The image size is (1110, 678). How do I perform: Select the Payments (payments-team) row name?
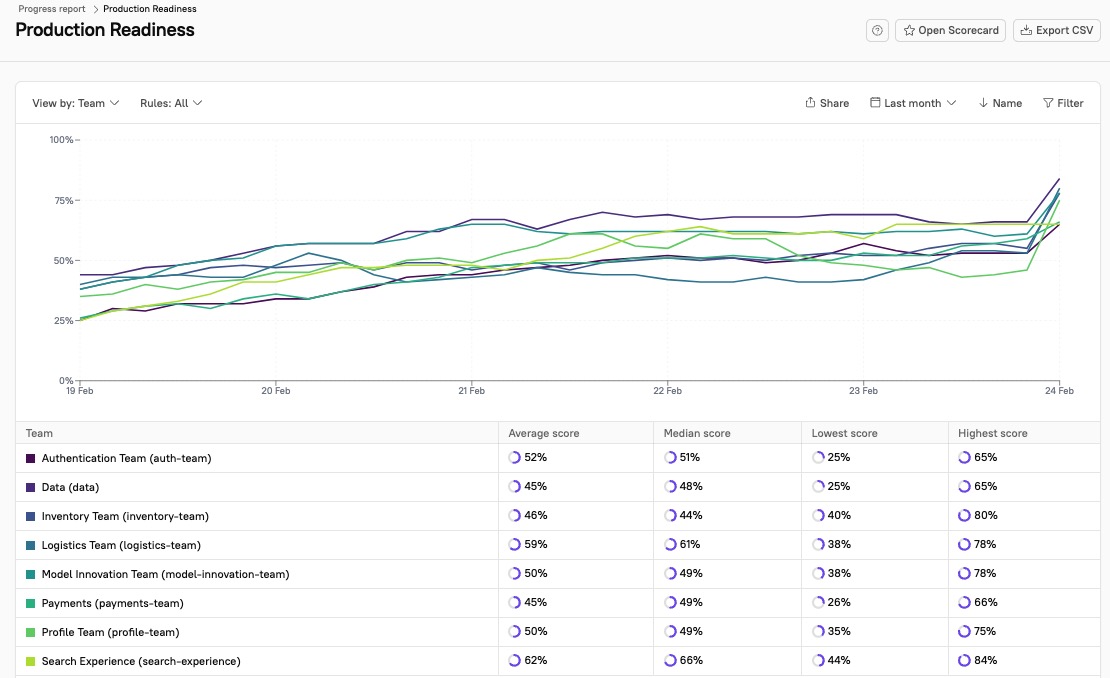(113, 604)
